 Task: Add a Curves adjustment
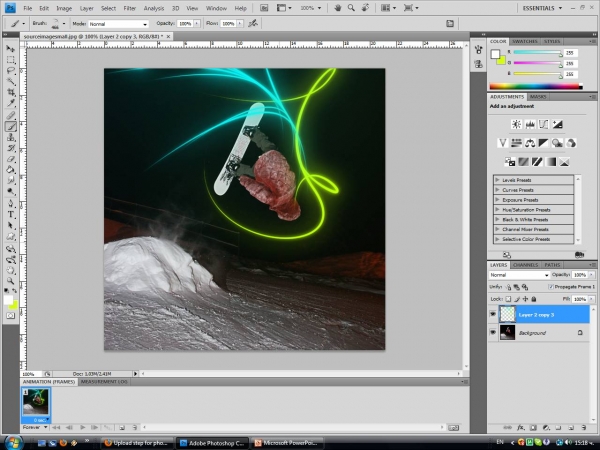pos(543,124)
